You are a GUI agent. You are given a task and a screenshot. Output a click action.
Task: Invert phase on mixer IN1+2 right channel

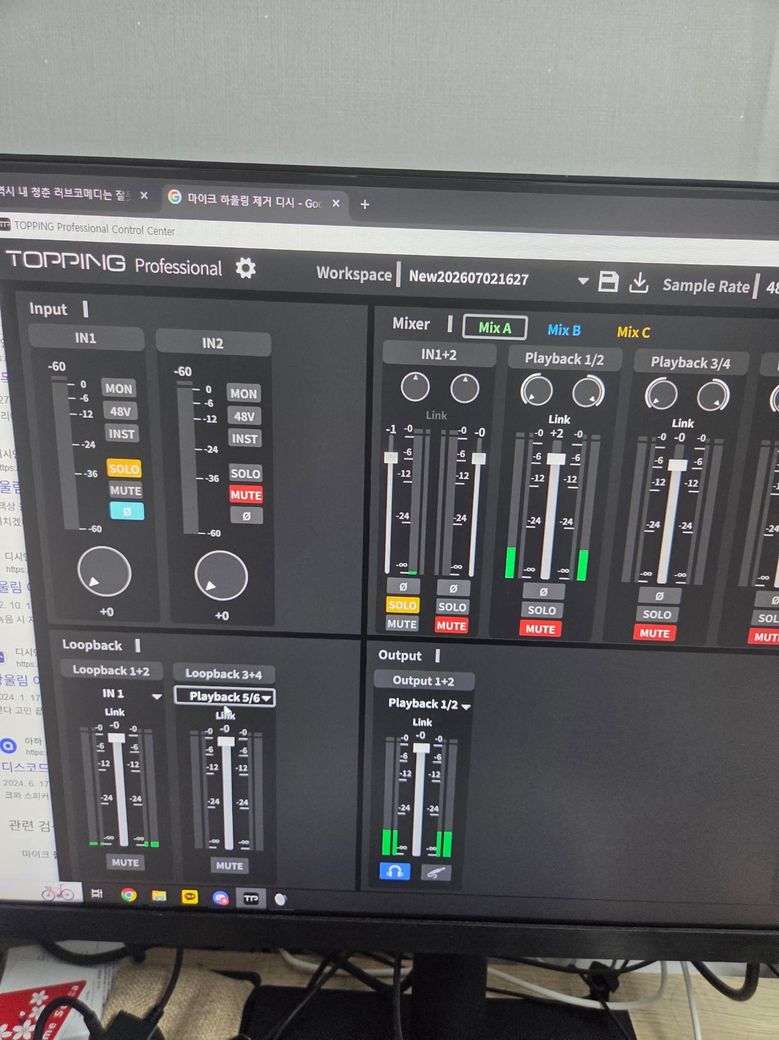pos(453,588)
